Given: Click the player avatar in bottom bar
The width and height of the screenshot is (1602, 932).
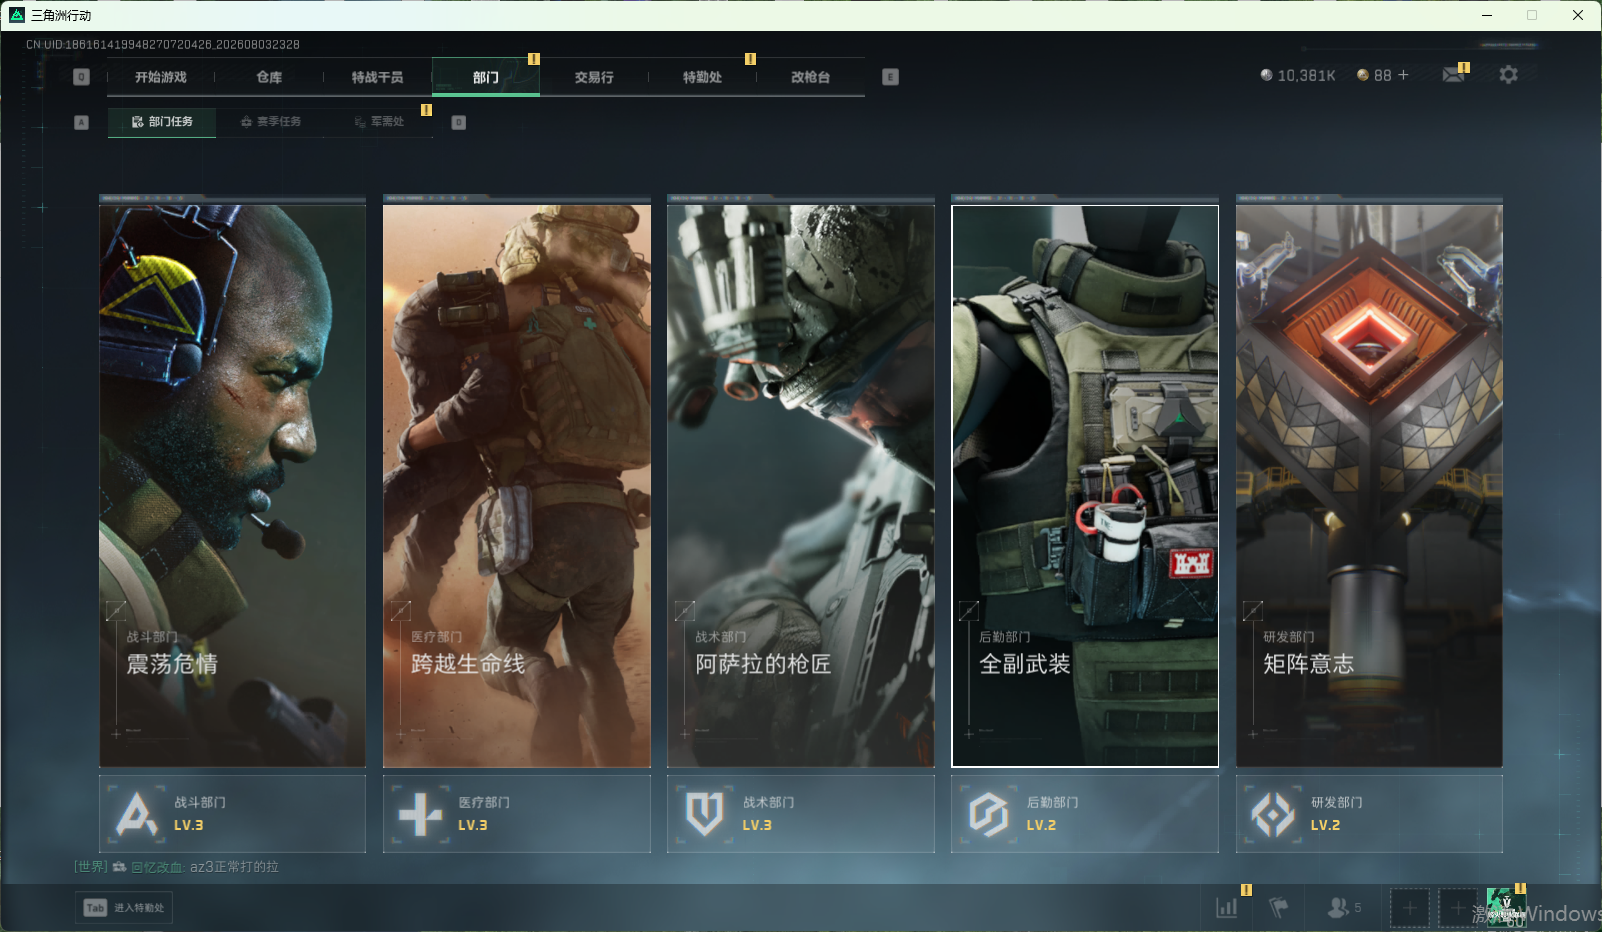Looking at the screenshot, I should pos(1506,908).
